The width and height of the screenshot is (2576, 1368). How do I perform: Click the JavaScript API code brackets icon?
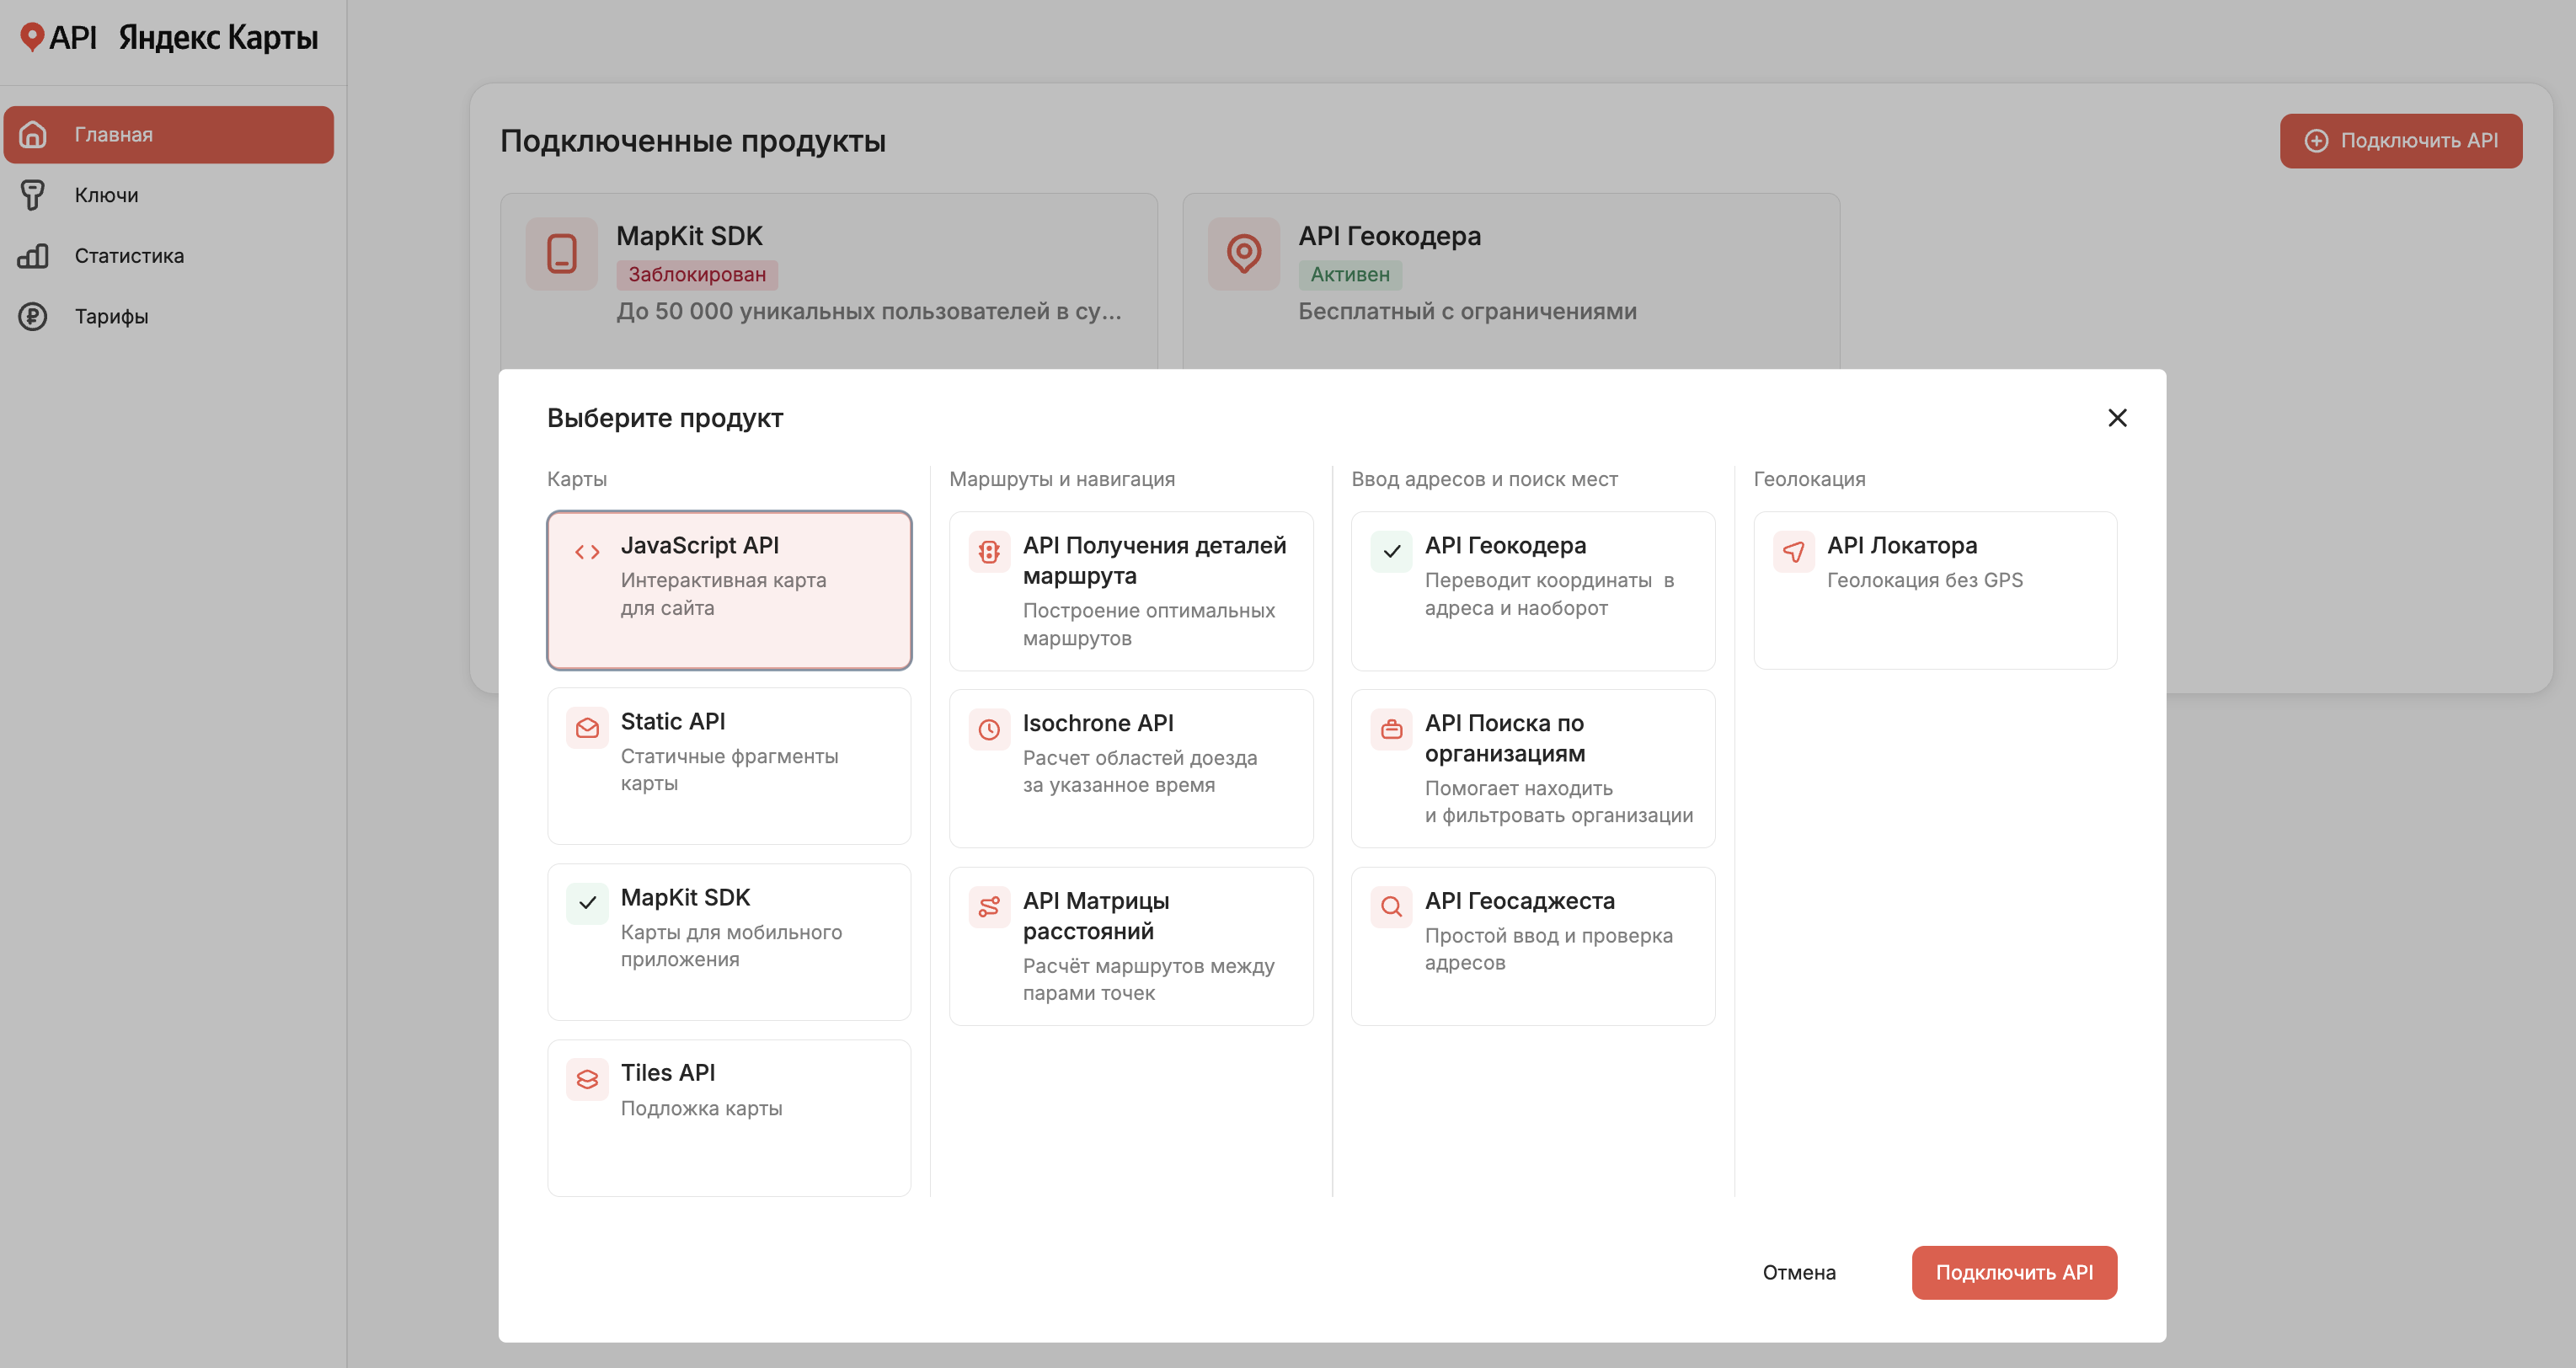(x=587, y=552)
